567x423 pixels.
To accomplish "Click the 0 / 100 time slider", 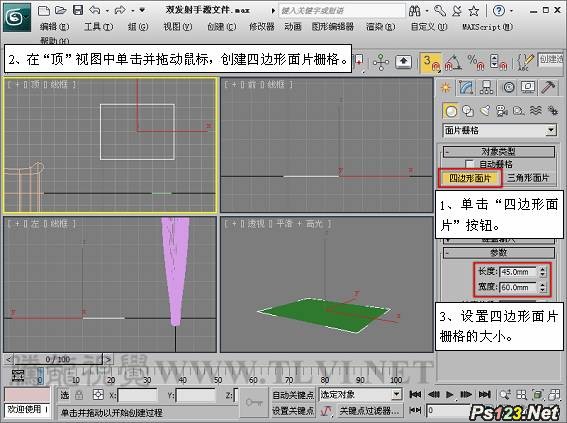I will [57, 359].
